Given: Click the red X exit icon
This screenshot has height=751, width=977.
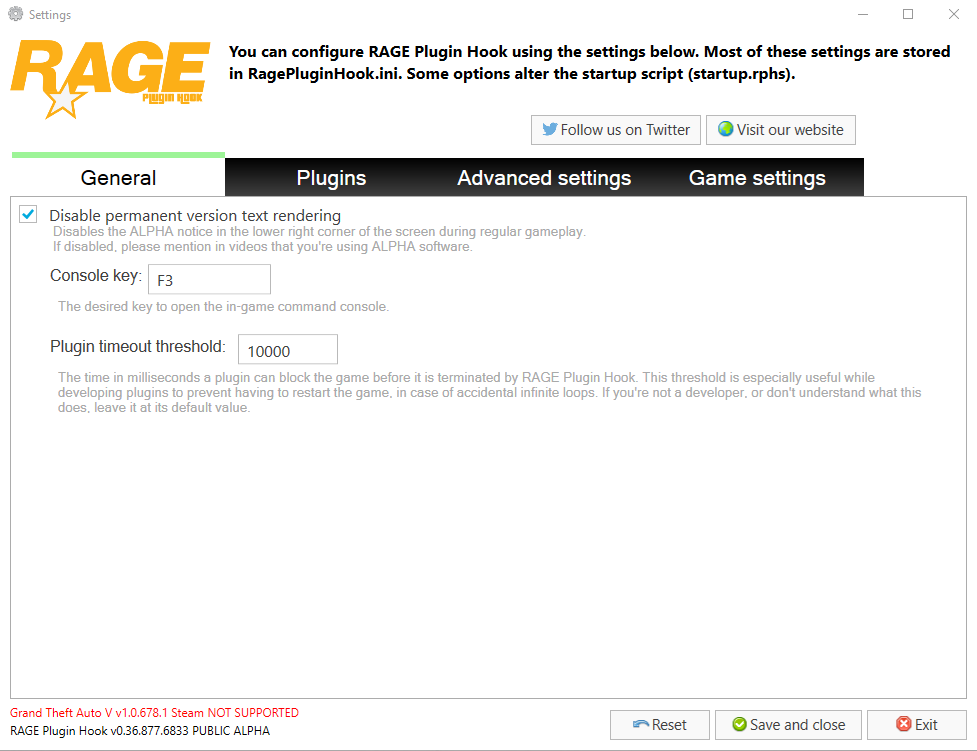Looking at the screenshot, I should click(903, 724).
